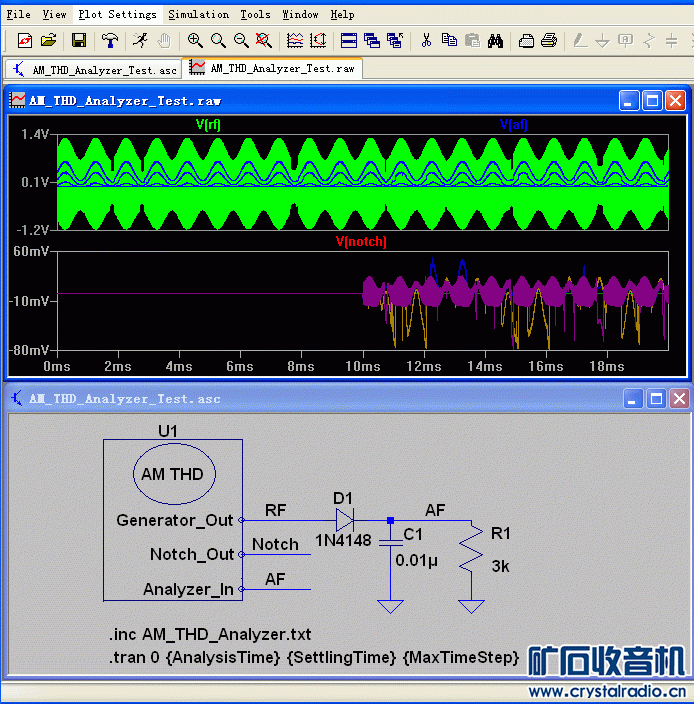This screenshot has width=694, height=704.
Task: Switch to AM_THD_Analyzer_Test.raw tab
Action: click(272, 68)
